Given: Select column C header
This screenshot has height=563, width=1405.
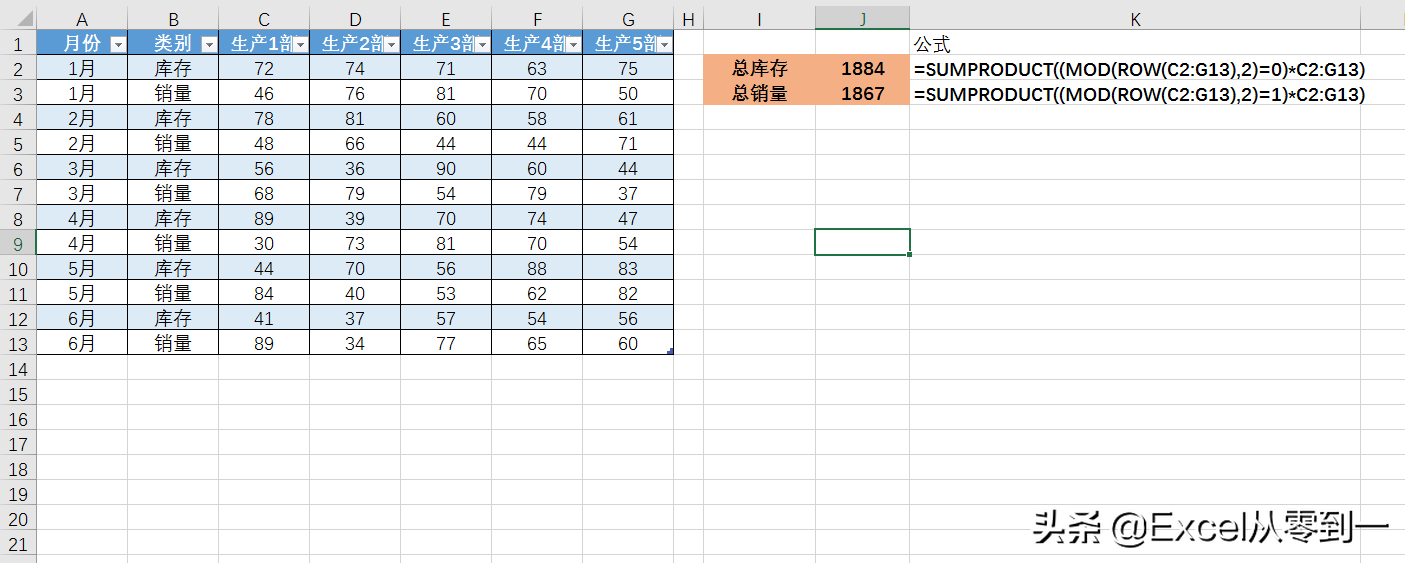Looking at the screenshot, I should (264, 19).
